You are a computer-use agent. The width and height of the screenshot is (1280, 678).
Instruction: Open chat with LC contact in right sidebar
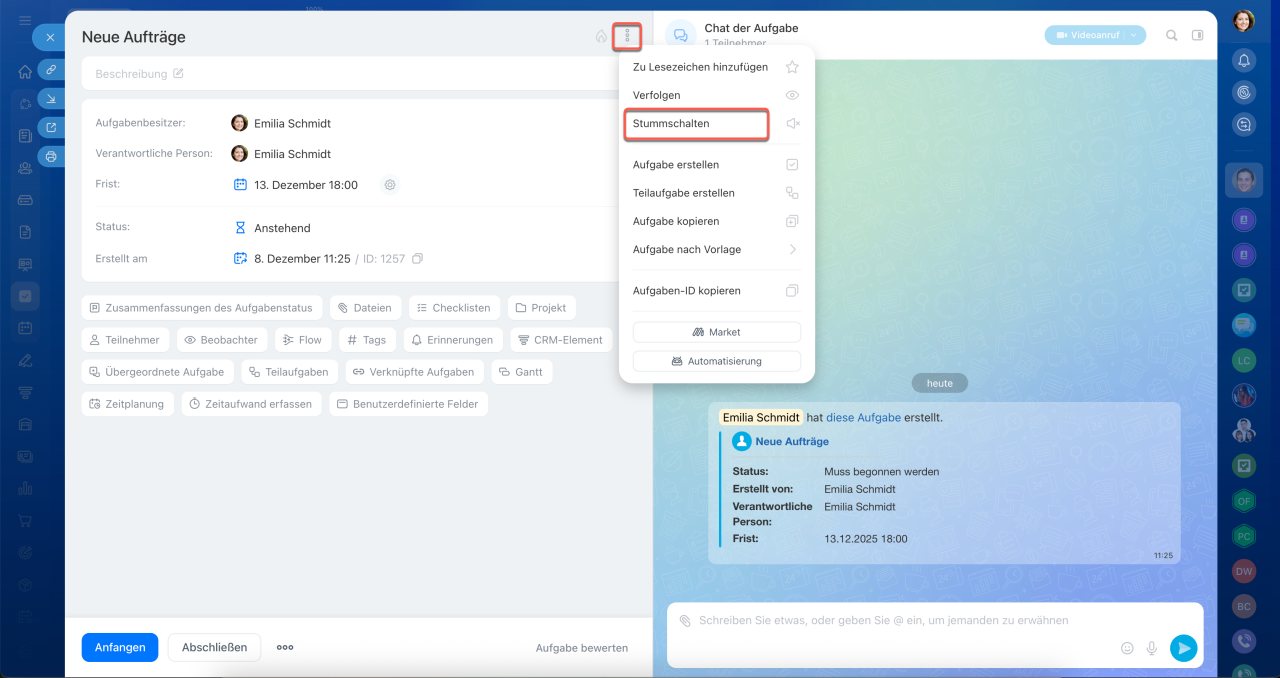tap(1244, 361)
